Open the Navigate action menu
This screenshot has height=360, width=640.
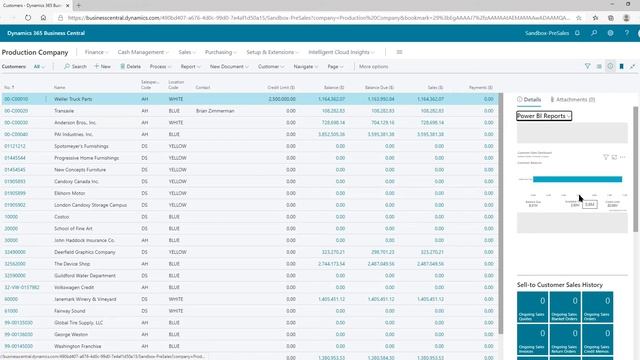pos(305,67)
